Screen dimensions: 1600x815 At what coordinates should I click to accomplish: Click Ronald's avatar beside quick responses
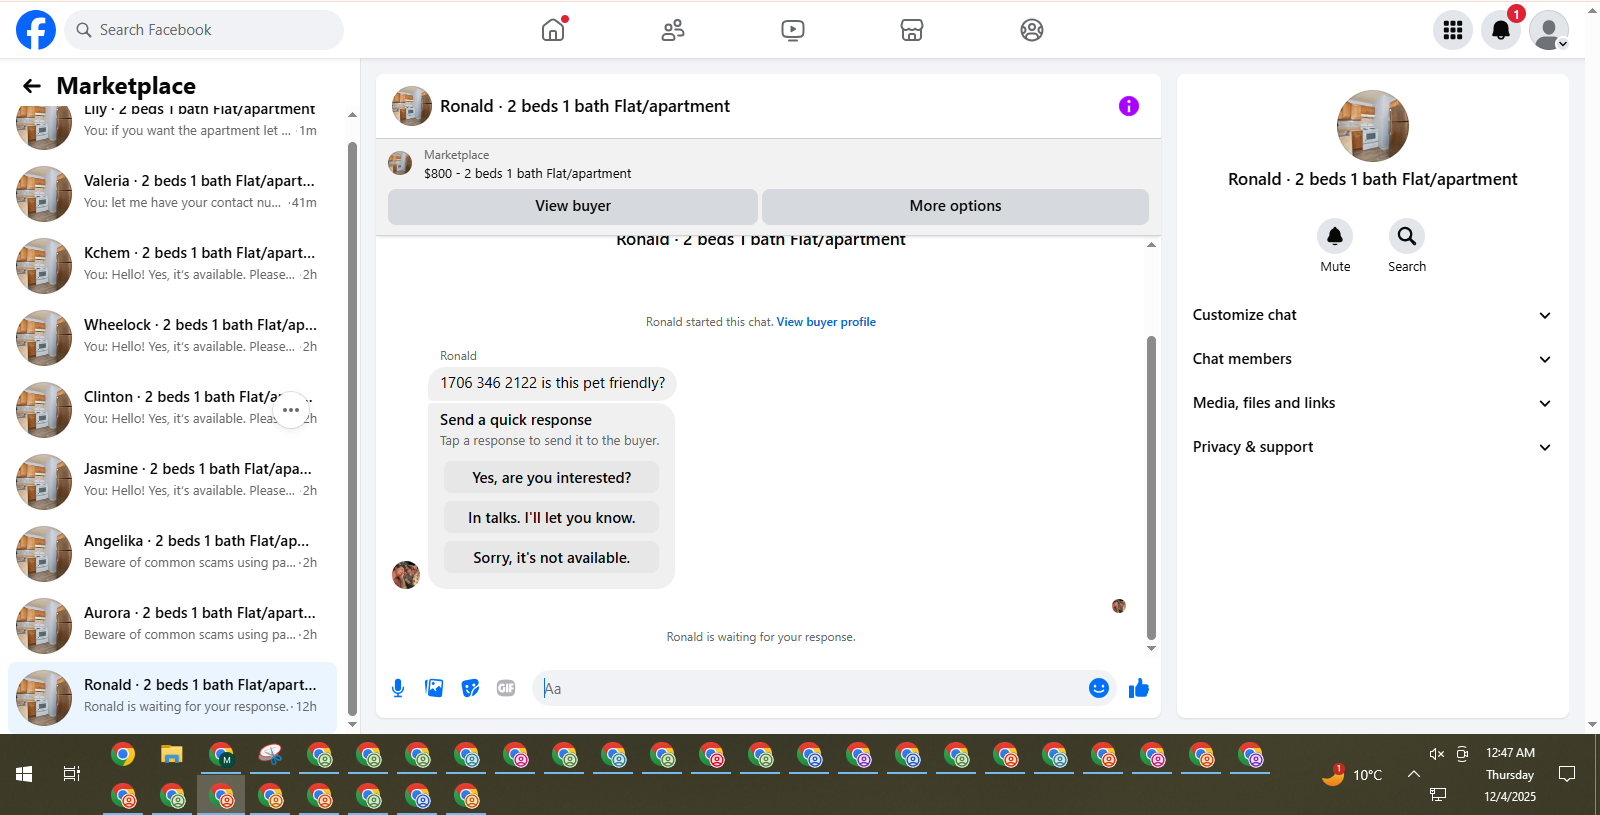pyautogui.click(x=406, y=575)
